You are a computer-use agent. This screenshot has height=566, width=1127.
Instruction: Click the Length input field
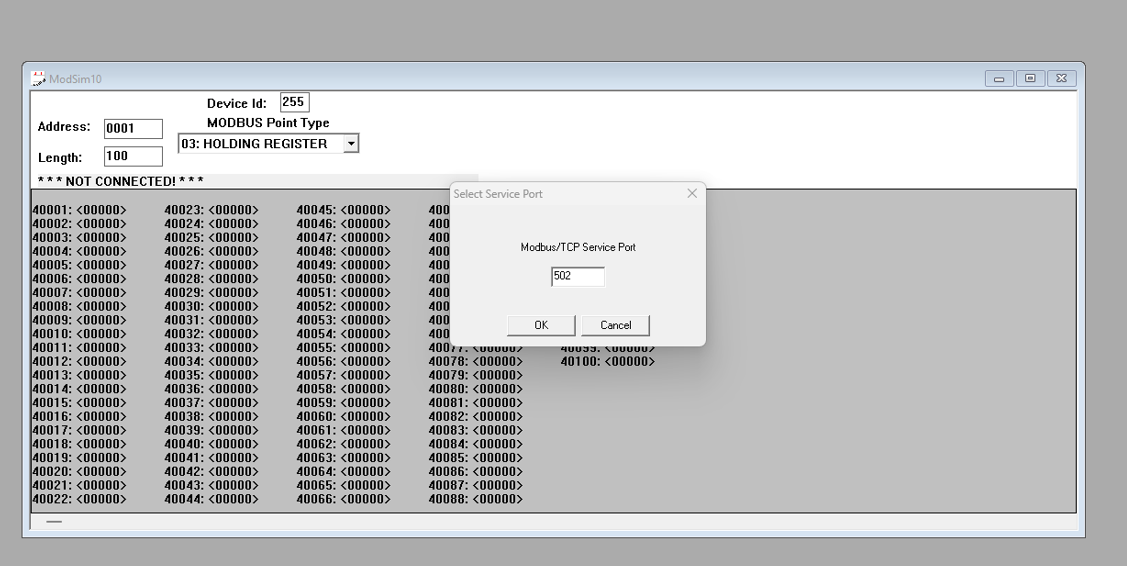point(134,156)
